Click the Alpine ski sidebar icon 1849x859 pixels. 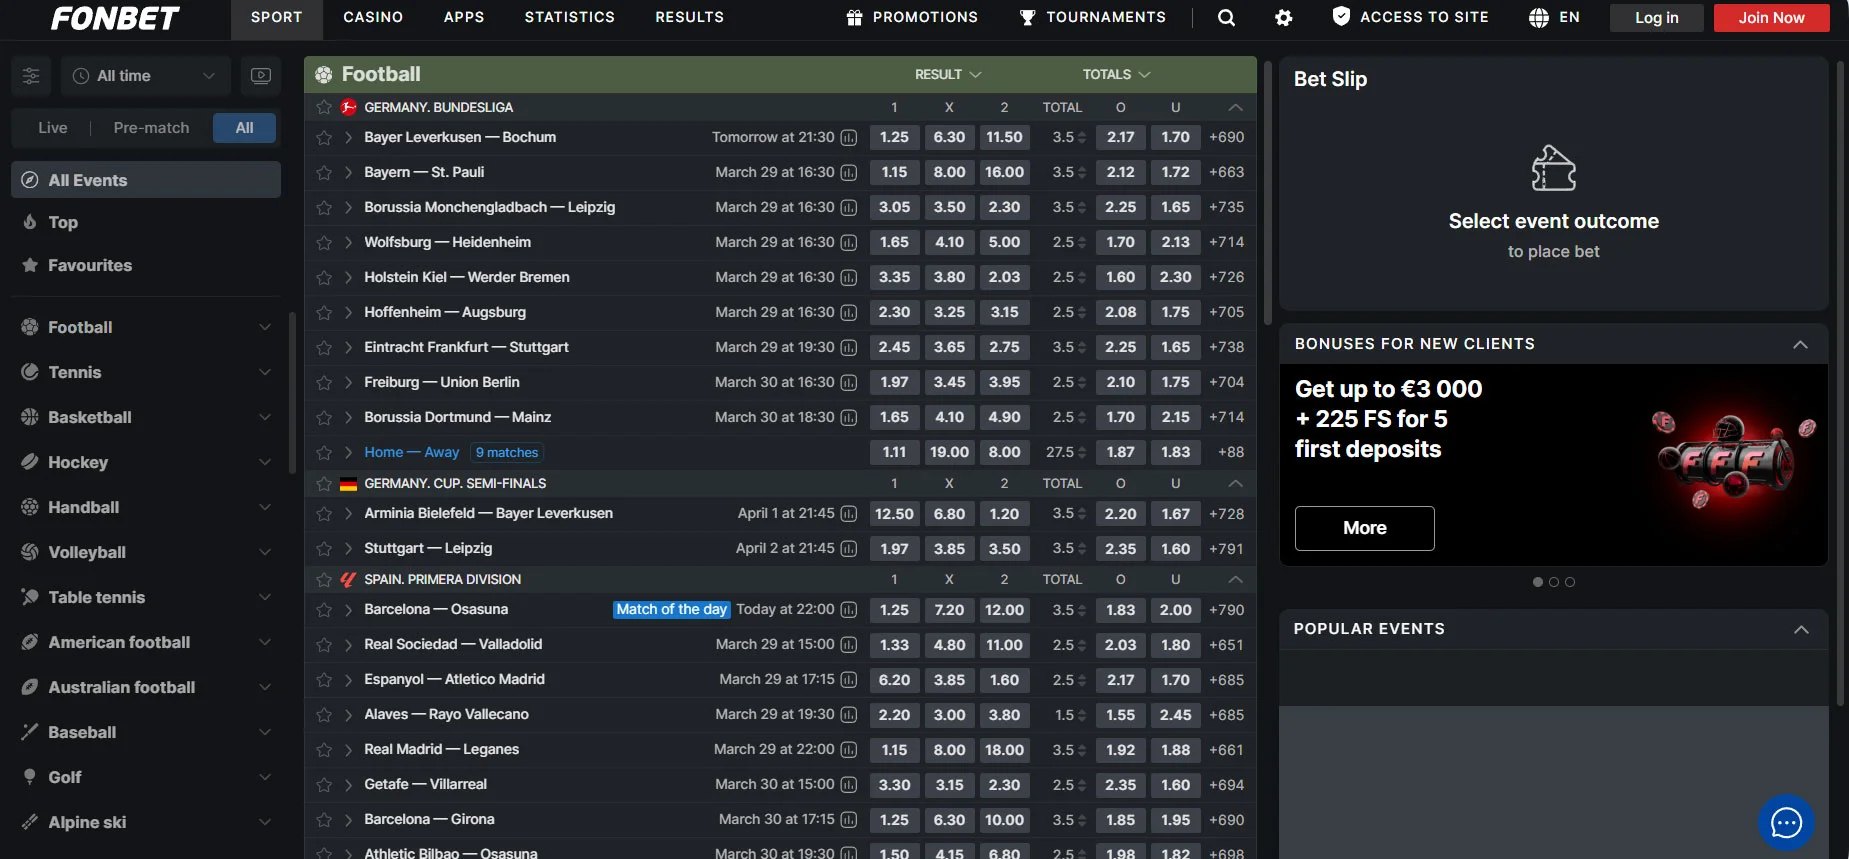[x=30, y=822]
